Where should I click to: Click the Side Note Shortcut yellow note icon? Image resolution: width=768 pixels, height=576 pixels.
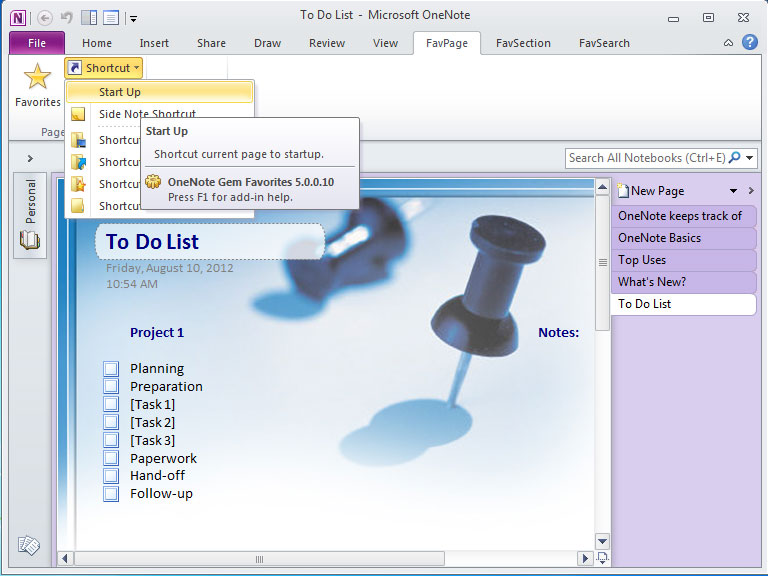pyautogui.click(x=78, y=114)
